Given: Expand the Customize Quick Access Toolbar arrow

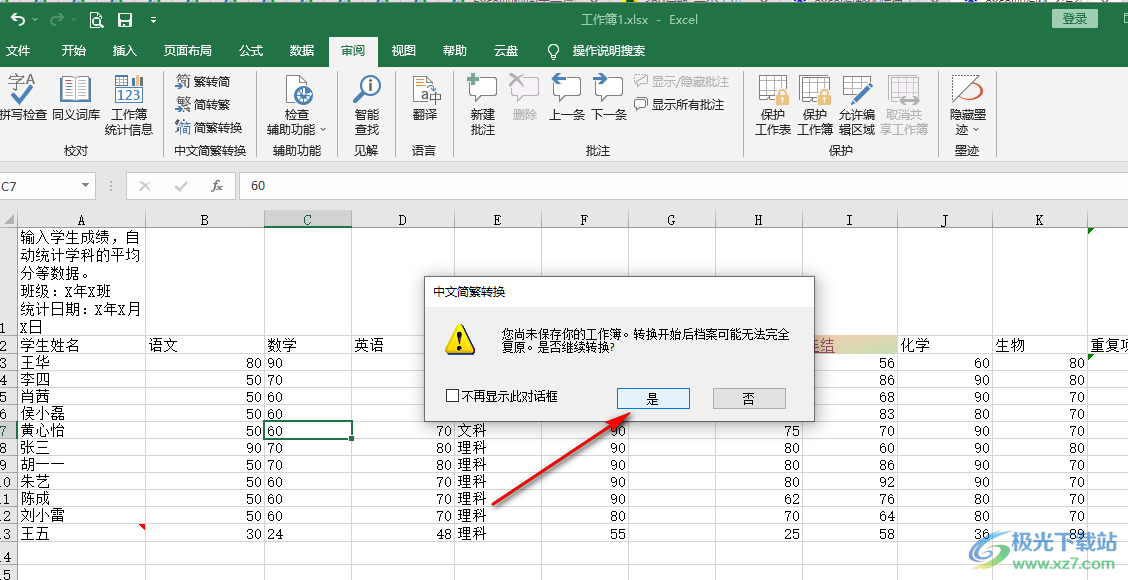Looking at the screenshot, I should point(153,20).
